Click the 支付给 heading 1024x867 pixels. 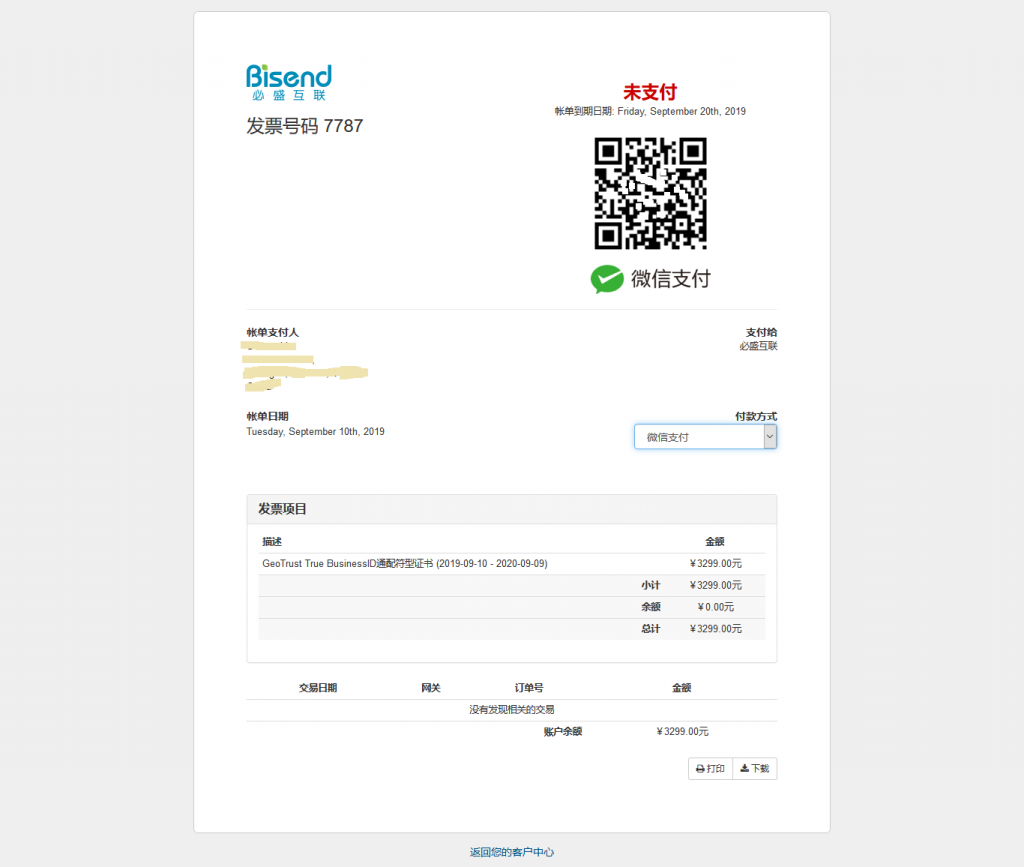click(761, 332)
